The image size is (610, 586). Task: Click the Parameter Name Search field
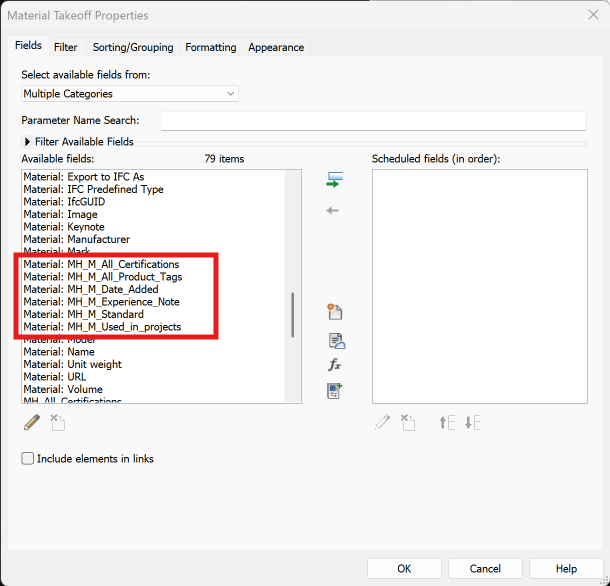tap(373, 121)
